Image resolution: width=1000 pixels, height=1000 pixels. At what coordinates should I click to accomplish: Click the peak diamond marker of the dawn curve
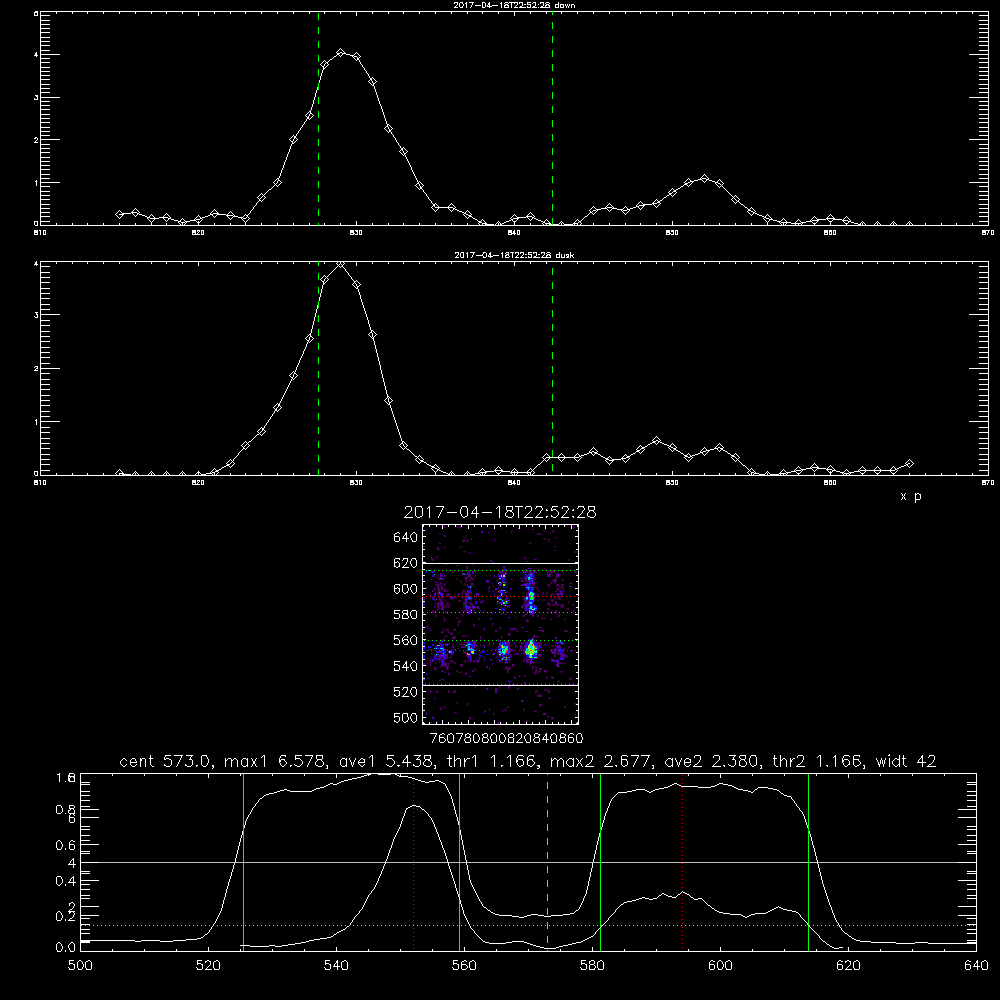(341, 52)
